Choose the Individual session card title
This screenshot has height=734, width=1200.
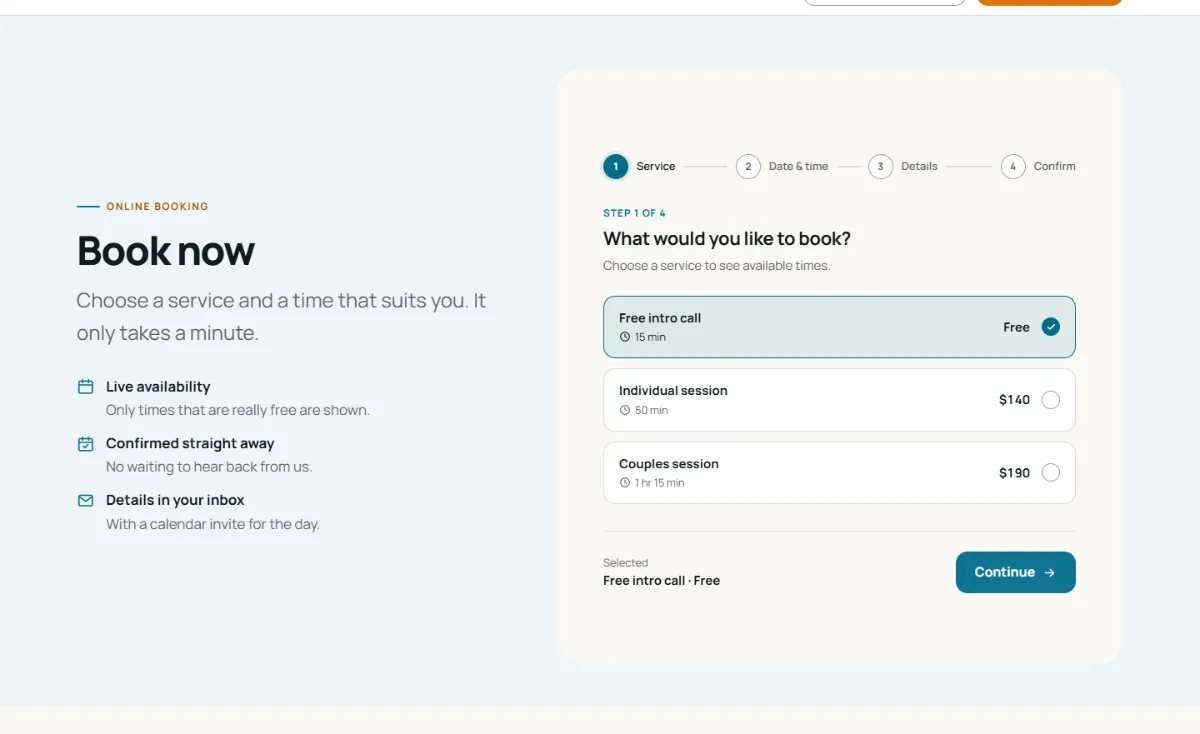pos(673,391)
